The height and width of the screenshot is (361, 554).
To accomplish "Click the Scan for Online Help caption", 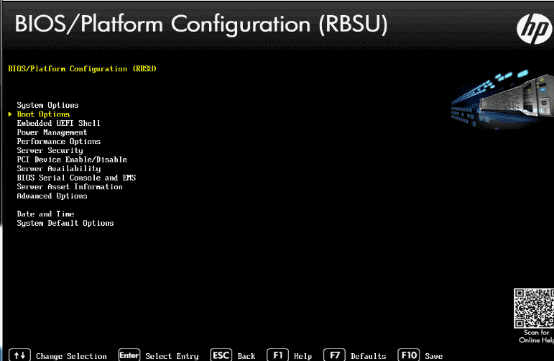I will [x=536, y=336].
